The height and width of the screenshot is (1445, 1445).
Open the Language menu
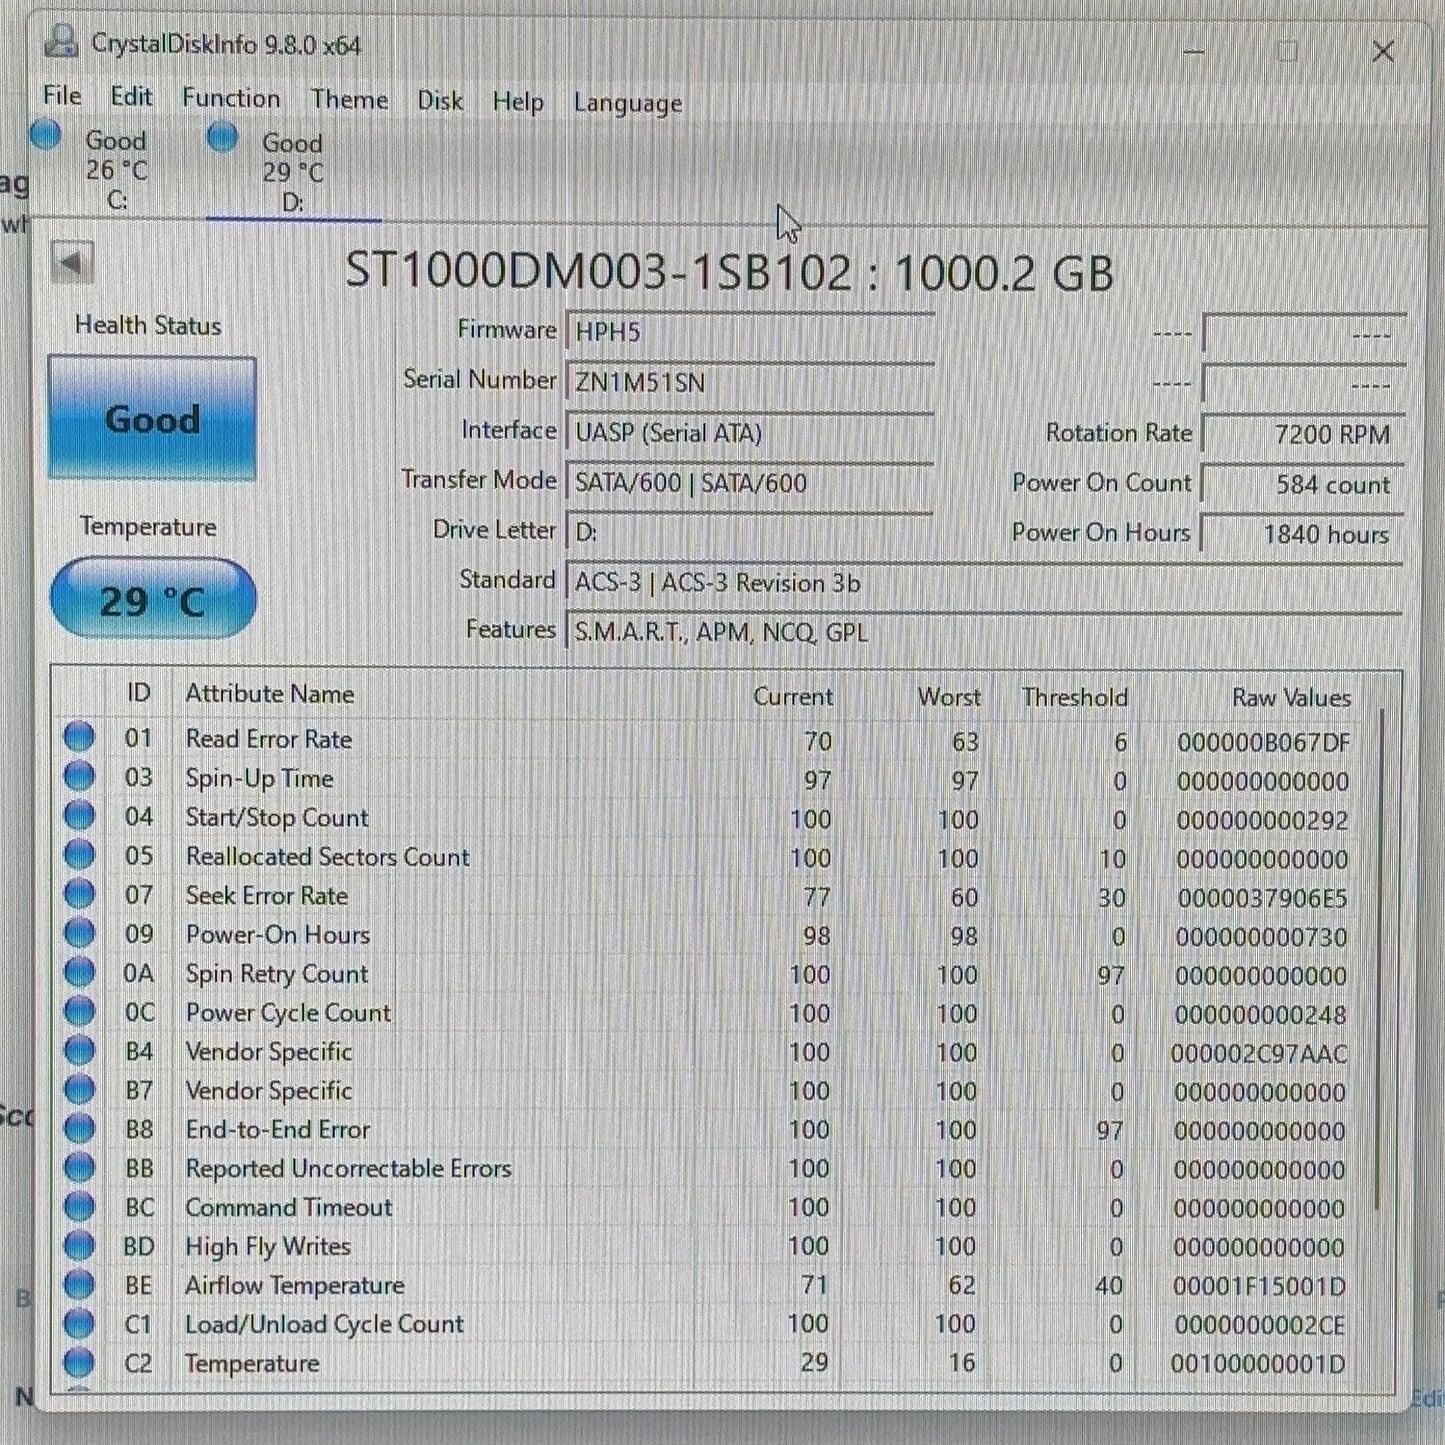(628, 103)
